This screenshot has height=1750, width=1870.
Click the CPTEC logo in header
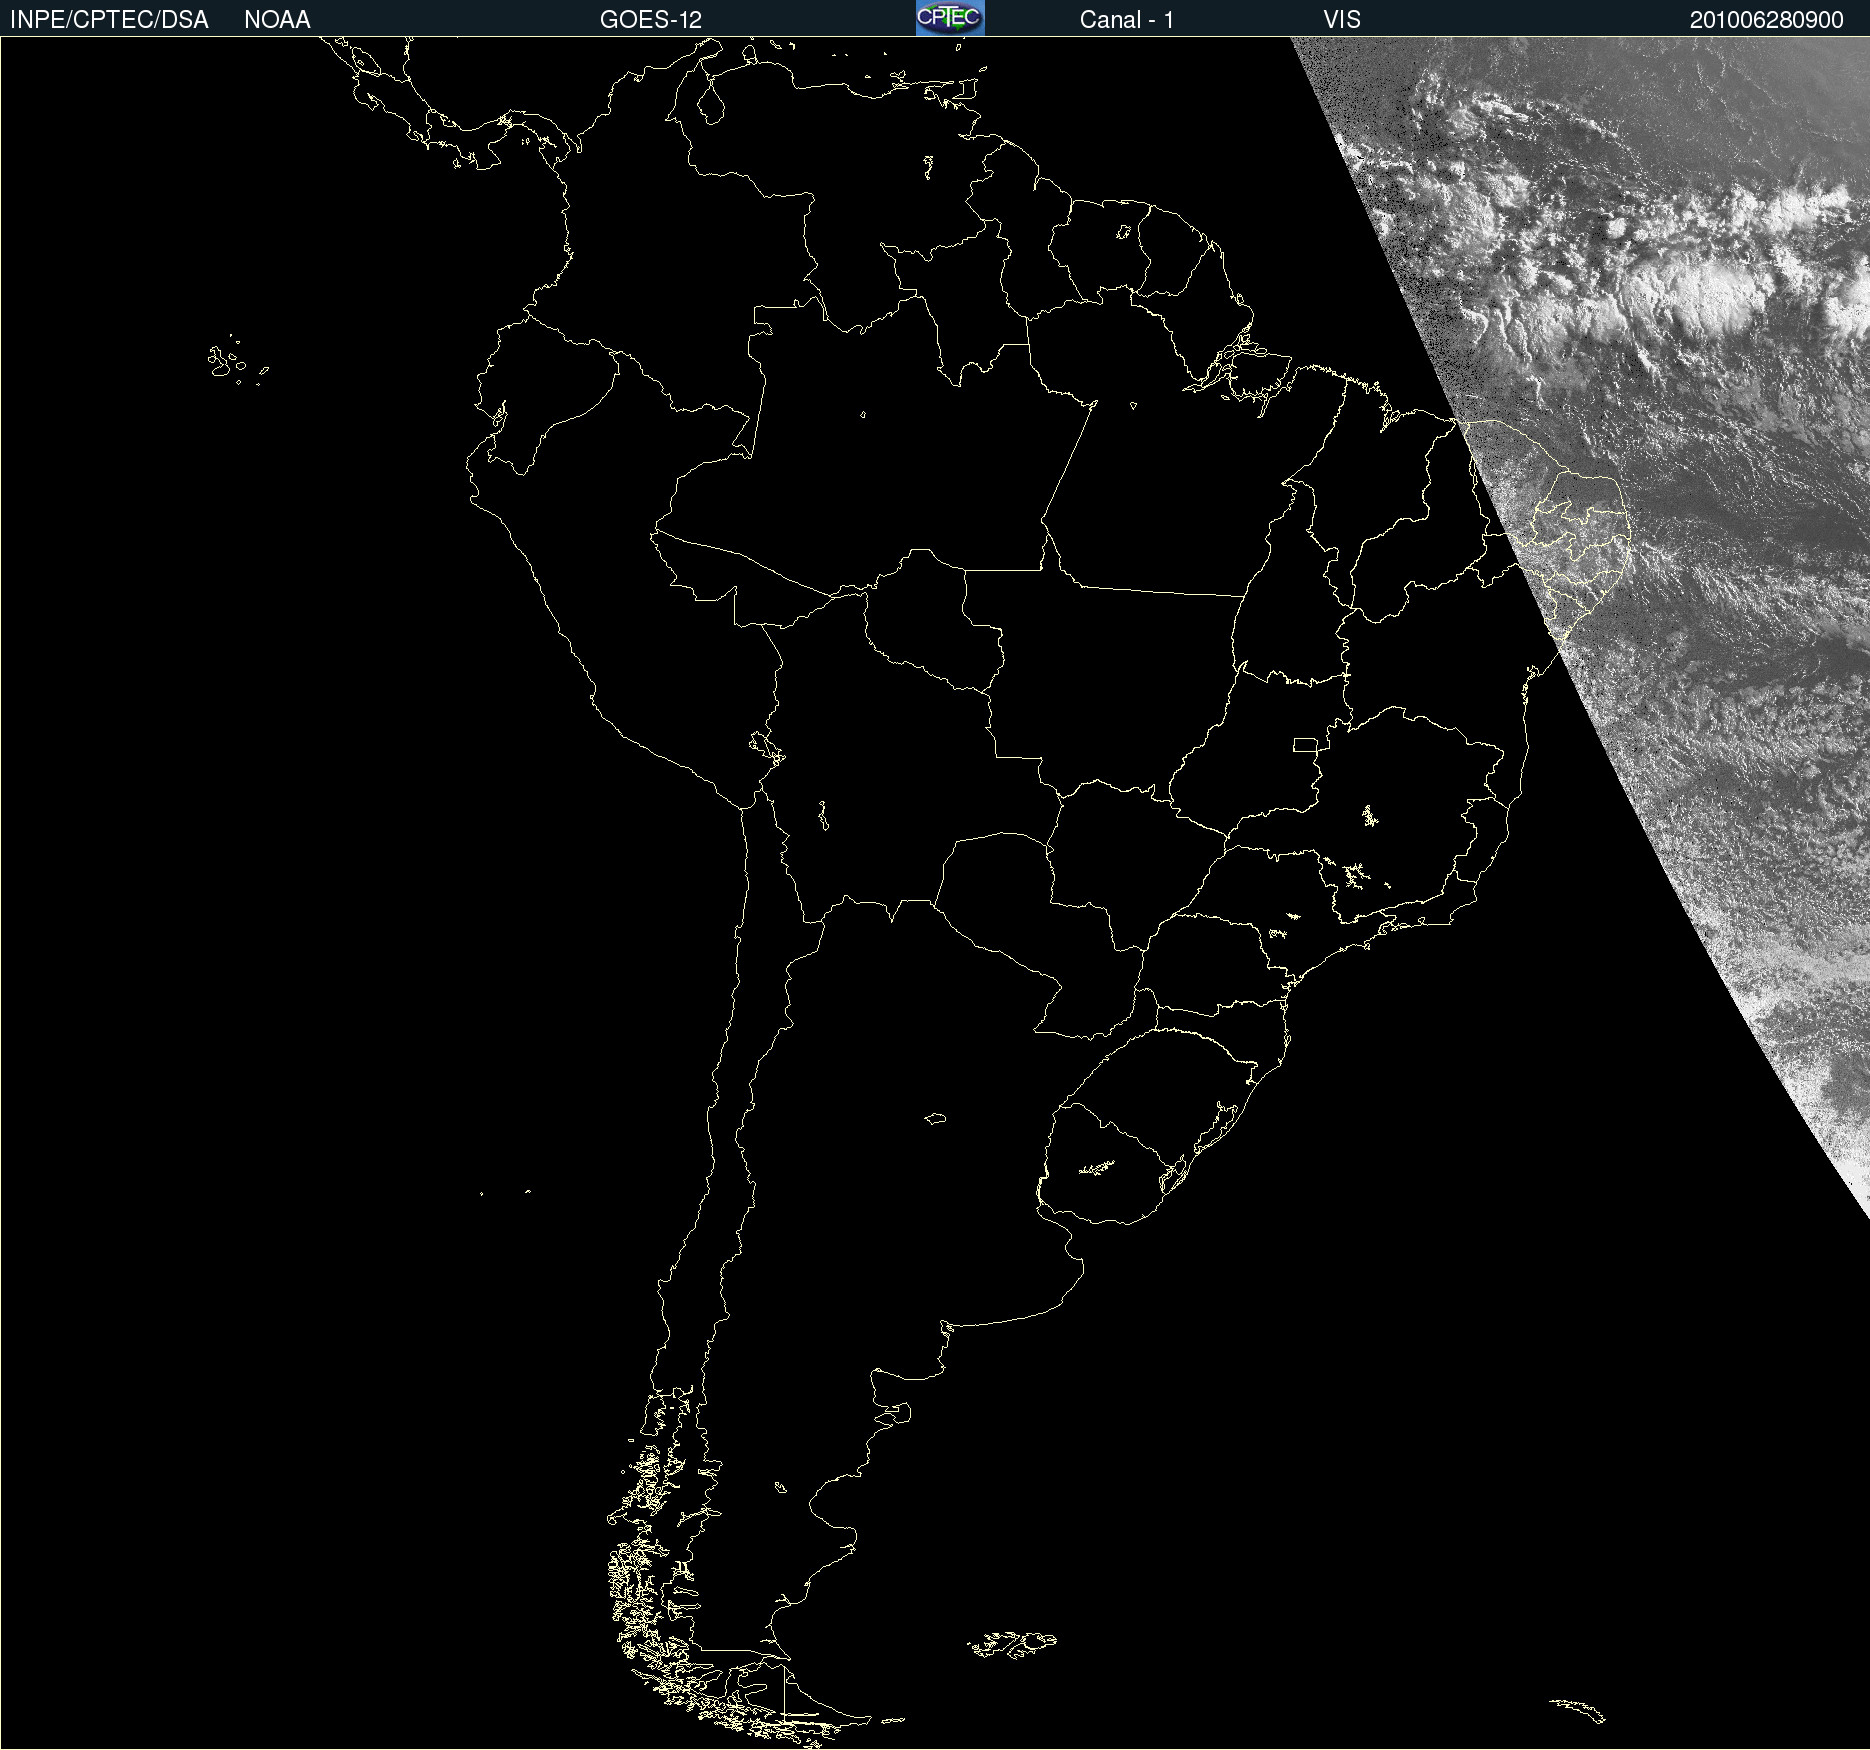(x=950, y=18)
